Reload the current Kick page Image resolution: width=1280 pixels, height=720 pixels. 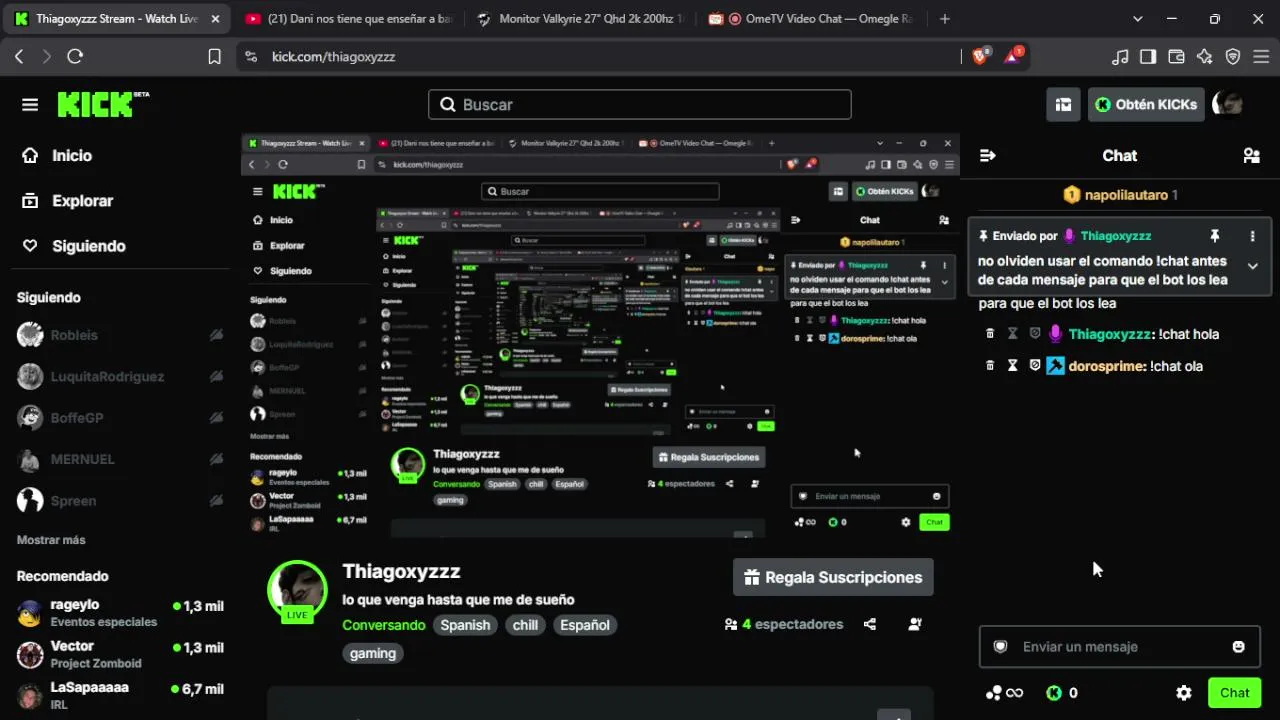tap(75, 57)
